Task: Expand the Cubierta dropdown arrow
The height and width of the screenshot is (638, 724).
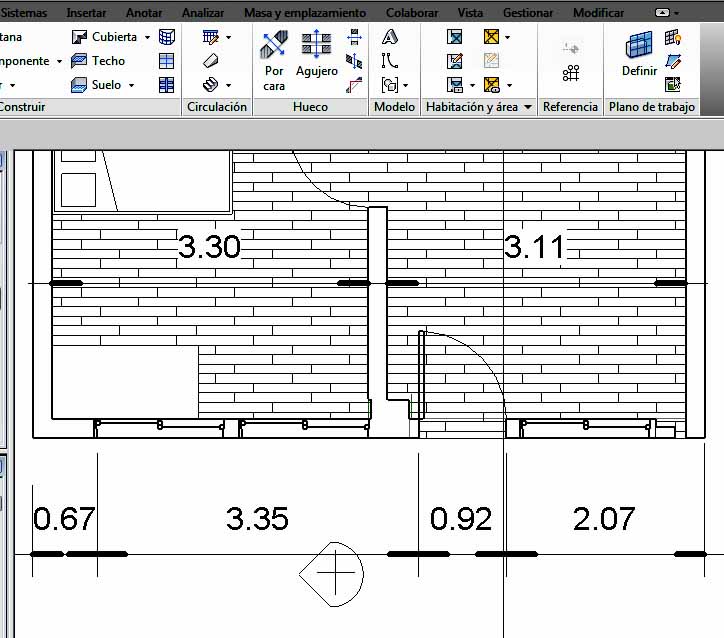Action: 148,37
